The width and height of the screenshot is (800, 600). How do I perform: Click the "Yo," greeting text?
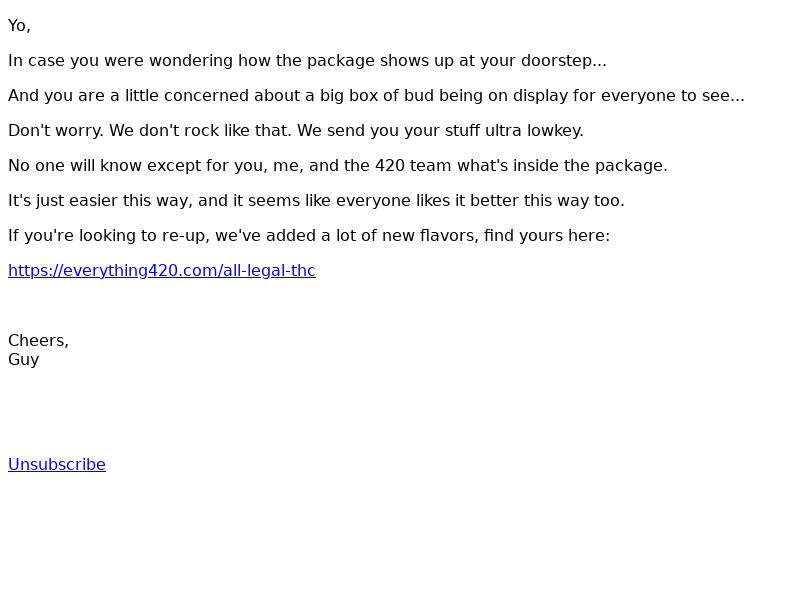point(19,26)
